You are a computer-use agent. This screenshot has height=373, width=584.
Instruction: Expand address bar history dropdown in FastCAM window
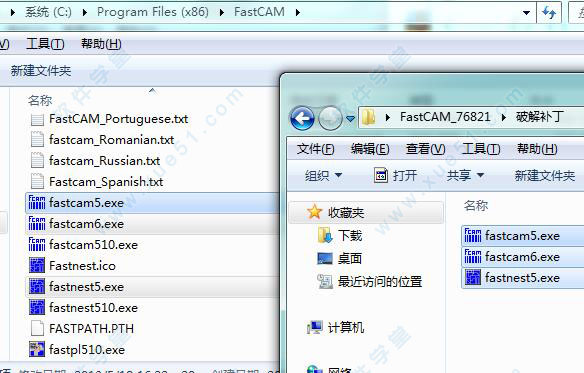(526, 13)
